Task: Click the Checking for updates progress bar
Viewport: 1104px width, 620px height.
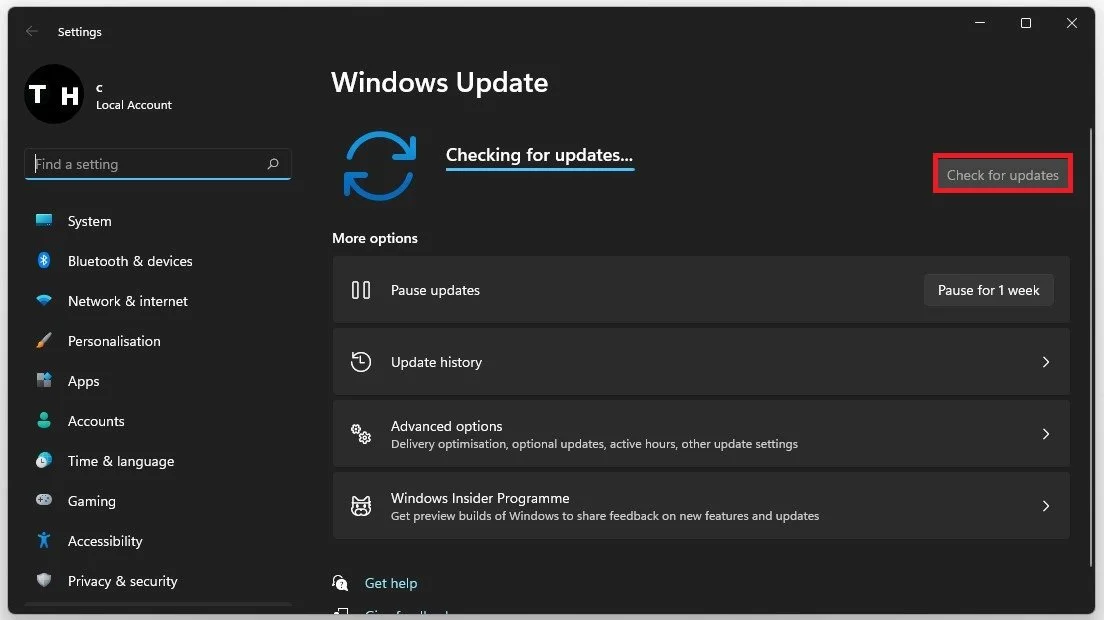Action: 540,169
